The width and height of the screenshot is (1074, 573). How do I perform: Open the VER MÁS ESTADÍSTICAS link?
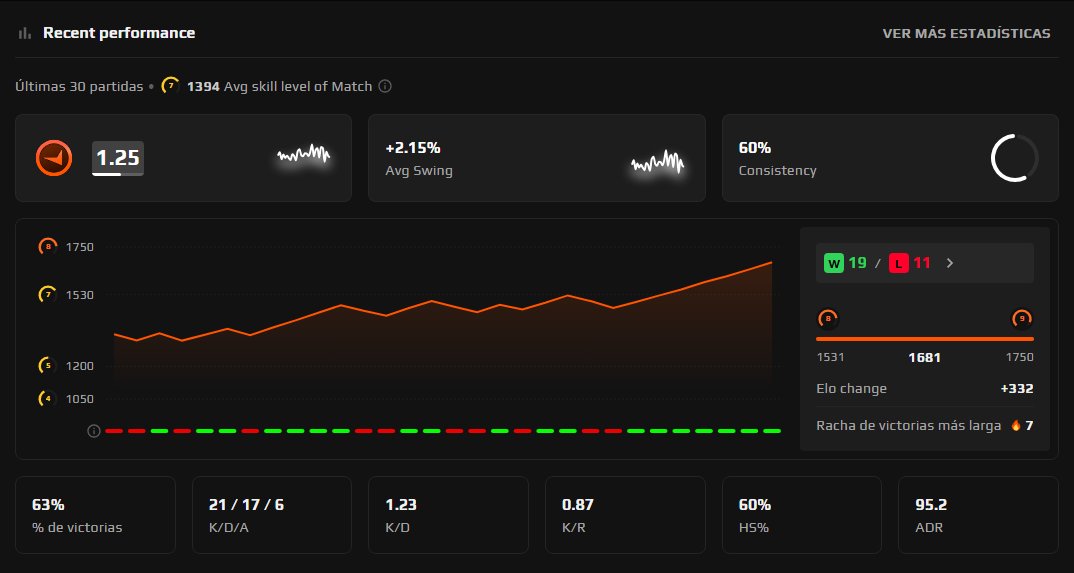(x=966, y=33)
